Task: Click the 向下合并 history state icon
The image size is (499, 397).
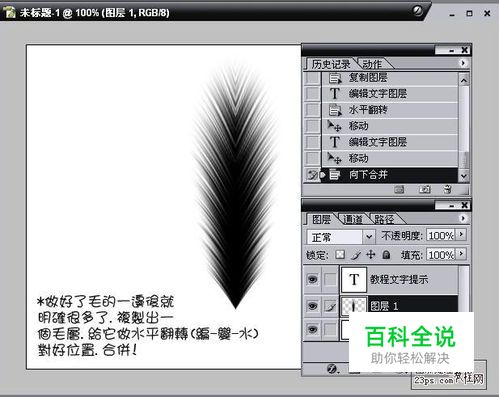Action: pos(334,174)
